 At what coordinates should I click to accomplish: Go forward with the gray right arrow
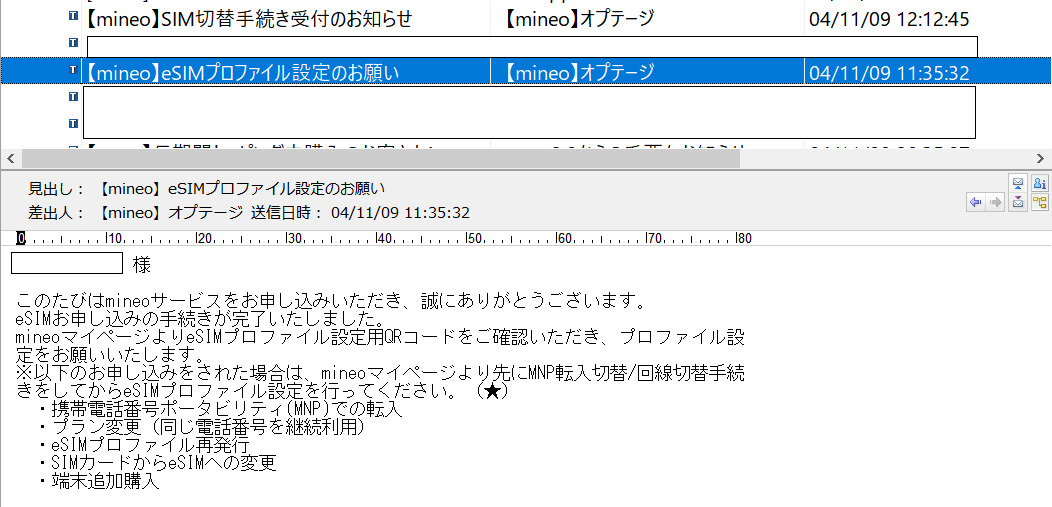pos(996,202)
